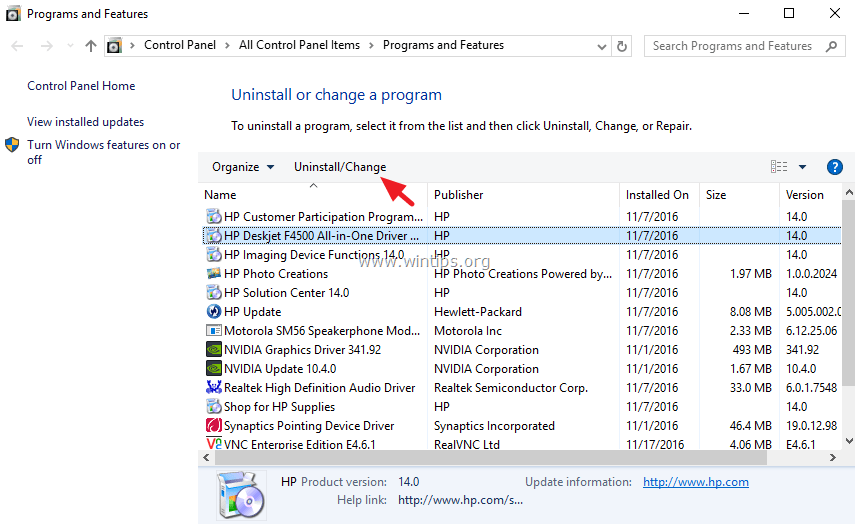Select Motorola SM56 Speakerphone Modem icon
This screenshot has width=855, height=524.
coord(214,330)
